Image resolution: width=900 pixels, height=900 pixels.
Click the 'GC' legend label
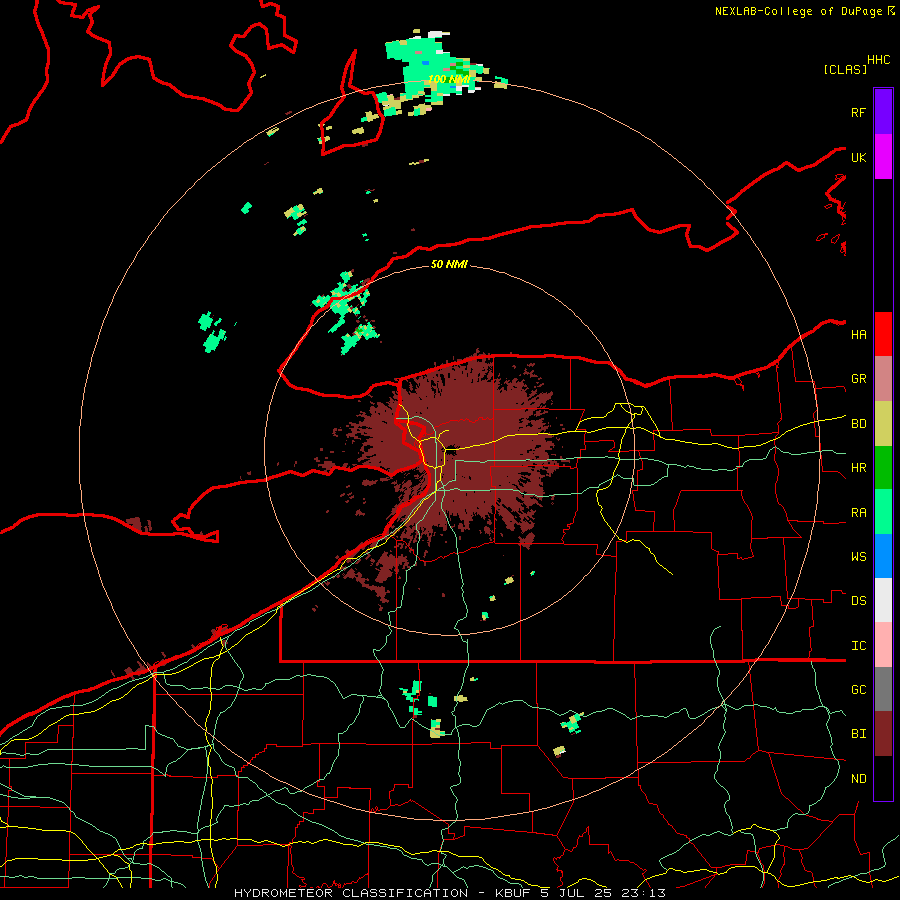[x=858, y=690]
